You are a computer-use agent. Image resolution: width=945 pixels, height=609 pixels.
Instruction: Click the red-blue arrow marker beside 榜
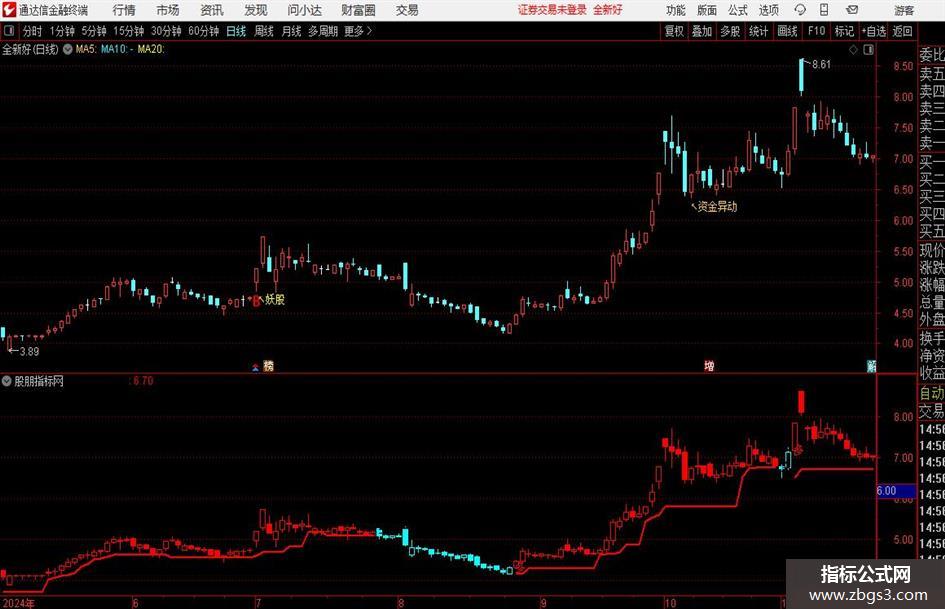(256, 366)
